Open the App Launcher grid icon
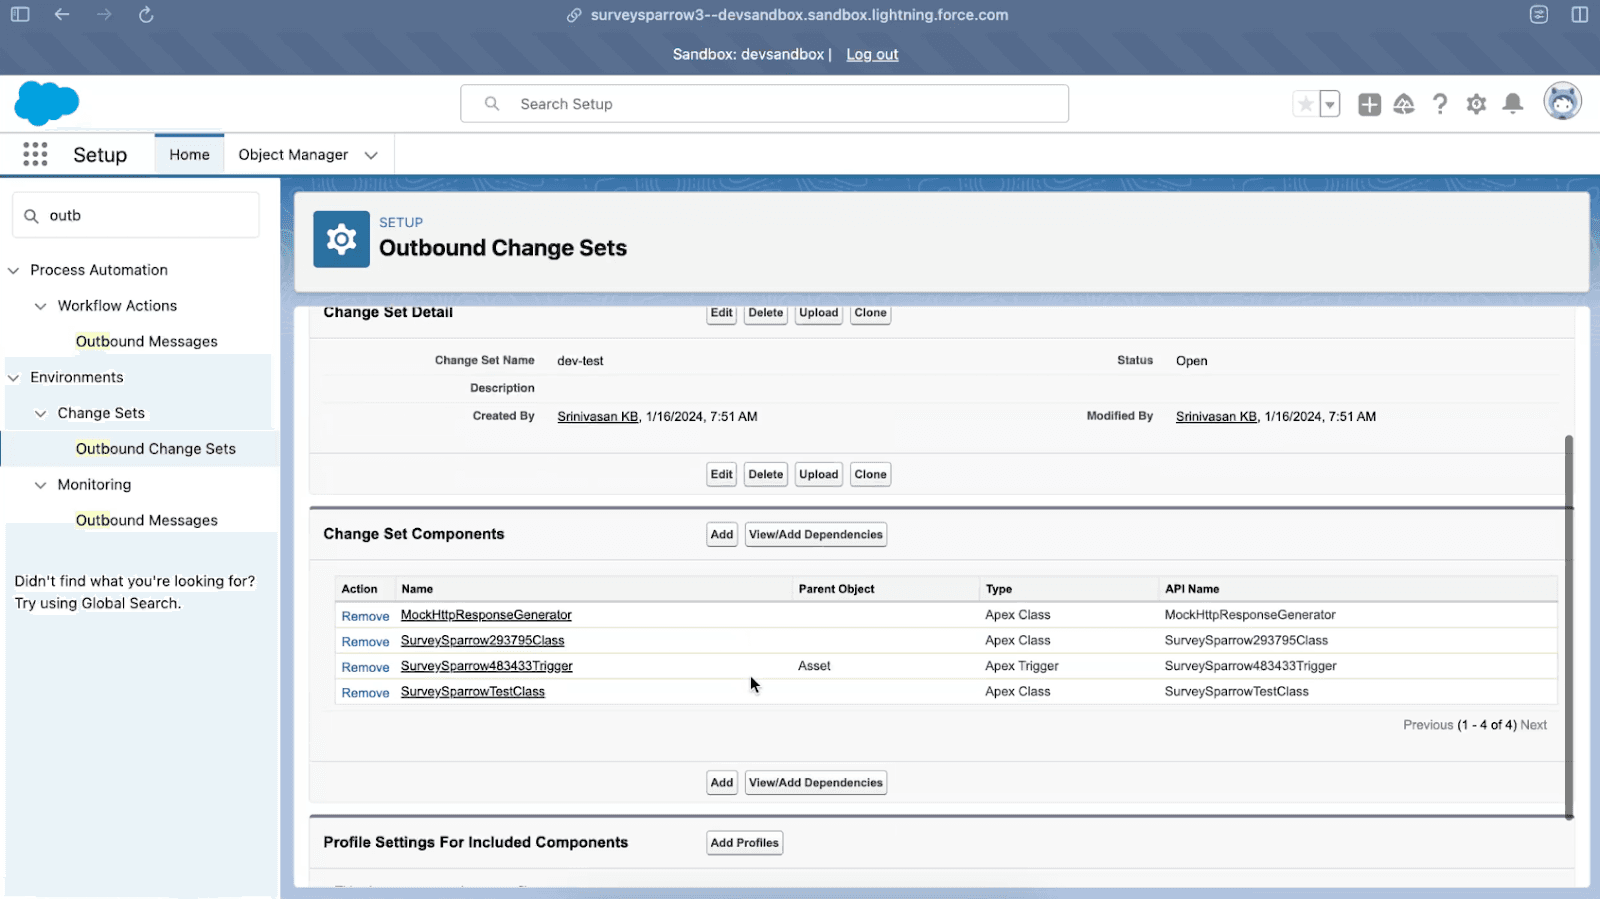The height and width of the screenshot is (899, 1600). (35, 154)
